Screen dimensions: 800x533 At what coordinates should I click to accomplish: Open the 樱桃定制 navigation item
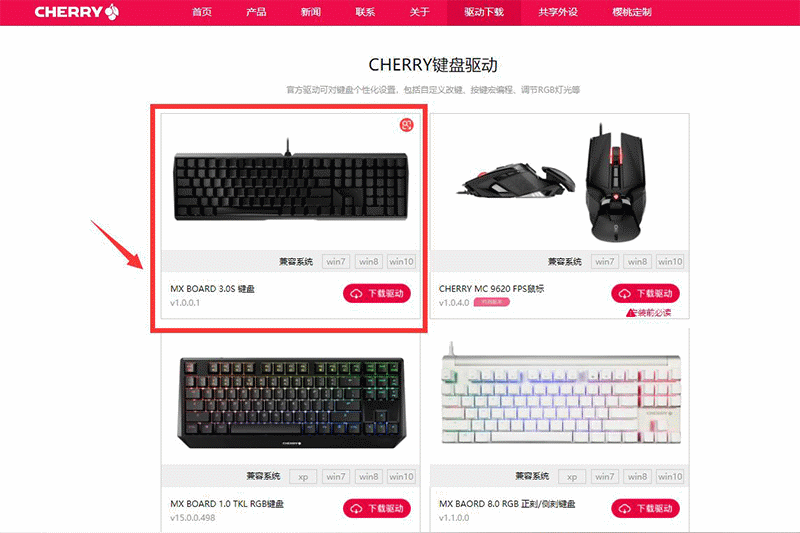(632, 12)
